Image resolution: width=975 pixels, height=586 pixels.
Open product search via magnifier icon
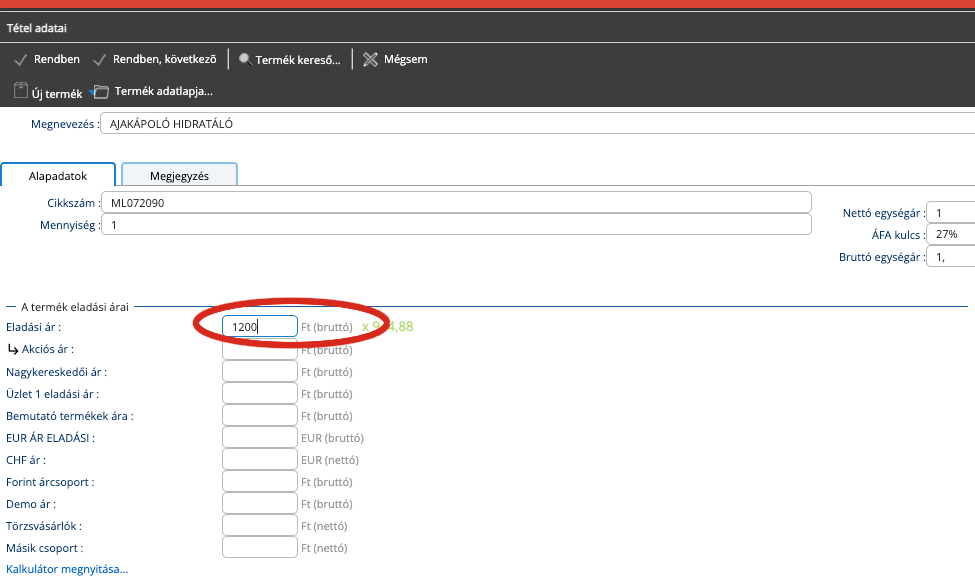pyautogui.click(x=245, y=59)
